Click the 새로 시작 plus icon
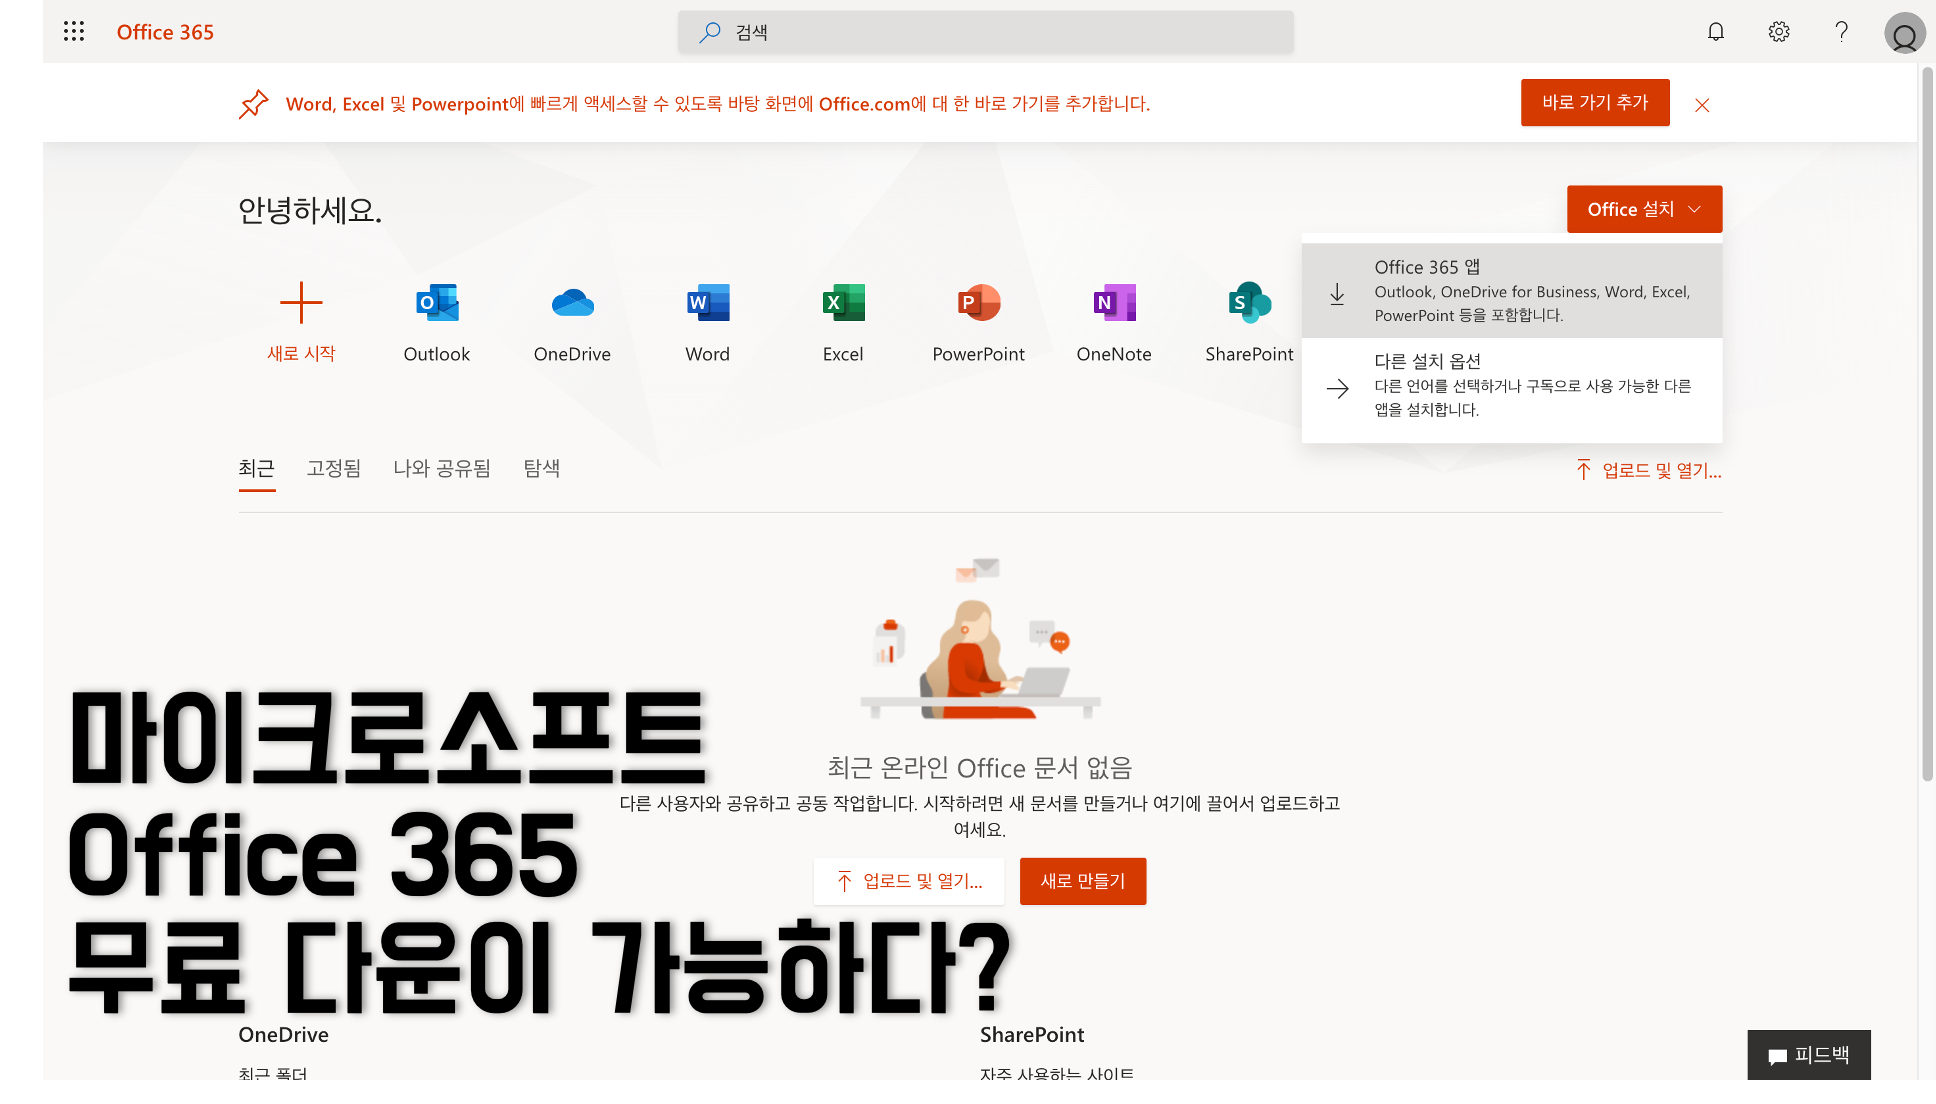1936x1104 pixels. 301,302
